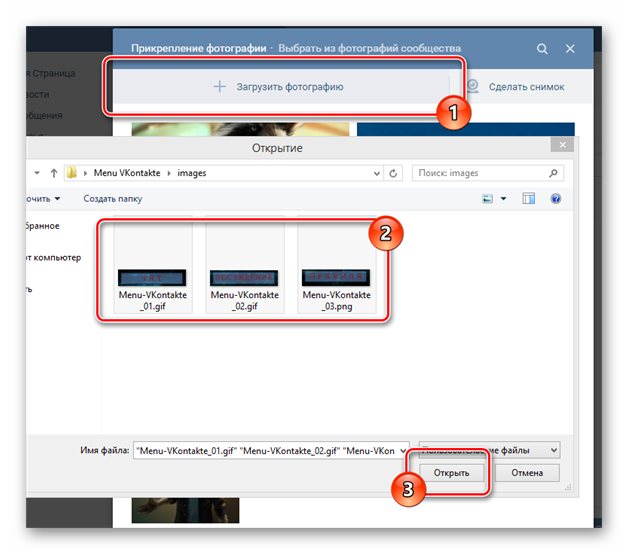Click the change view icon
The width and height of the screenshot is (628, 554).
[x=487, y=199]
